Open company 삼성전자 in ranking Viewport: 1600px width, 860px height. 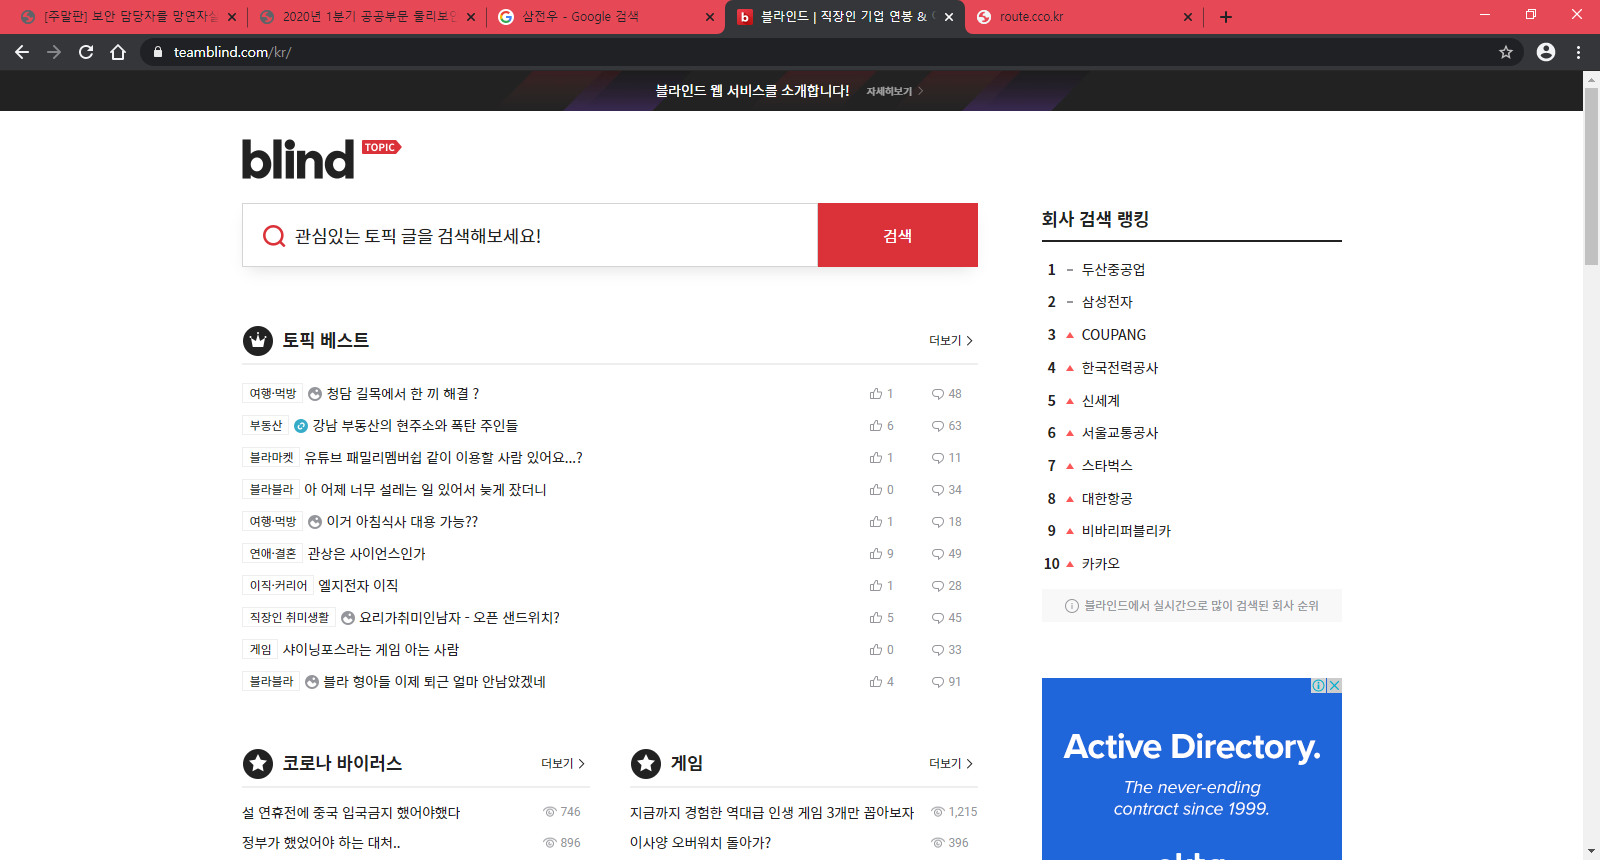pos(1107,302)
